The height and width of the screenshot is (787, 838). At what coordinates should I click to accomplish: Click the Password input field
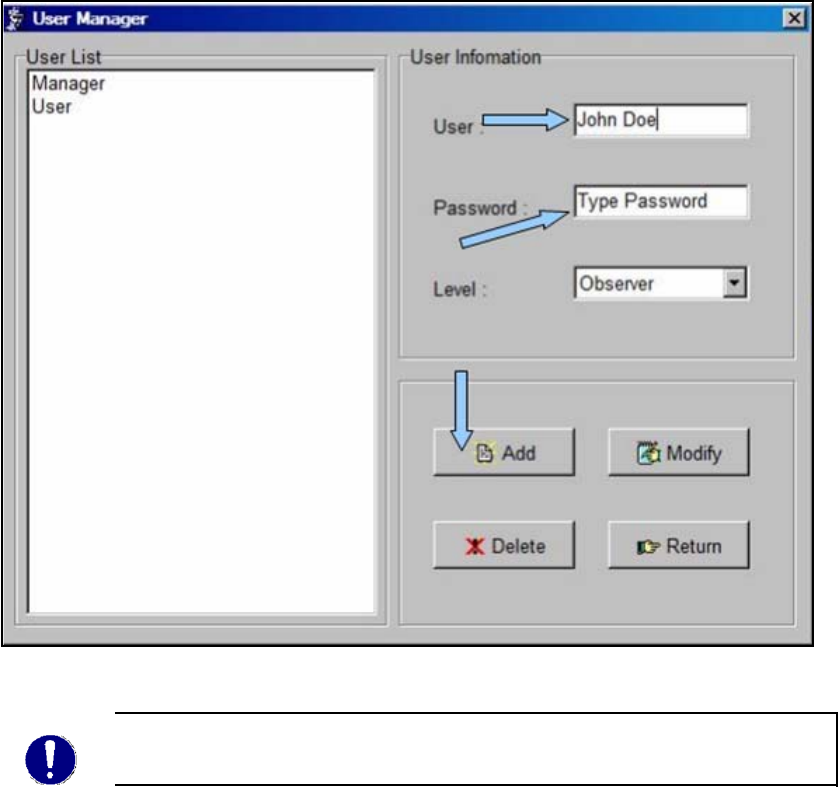[661, 201]
